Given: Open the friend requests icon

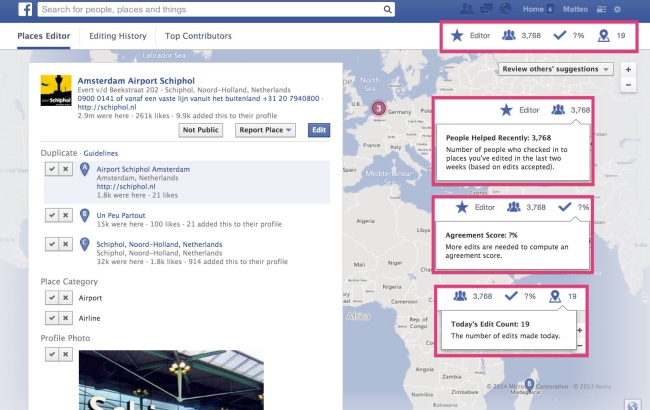Looking at the screenshot, I should pyautogui.click(x=467, y=9).
